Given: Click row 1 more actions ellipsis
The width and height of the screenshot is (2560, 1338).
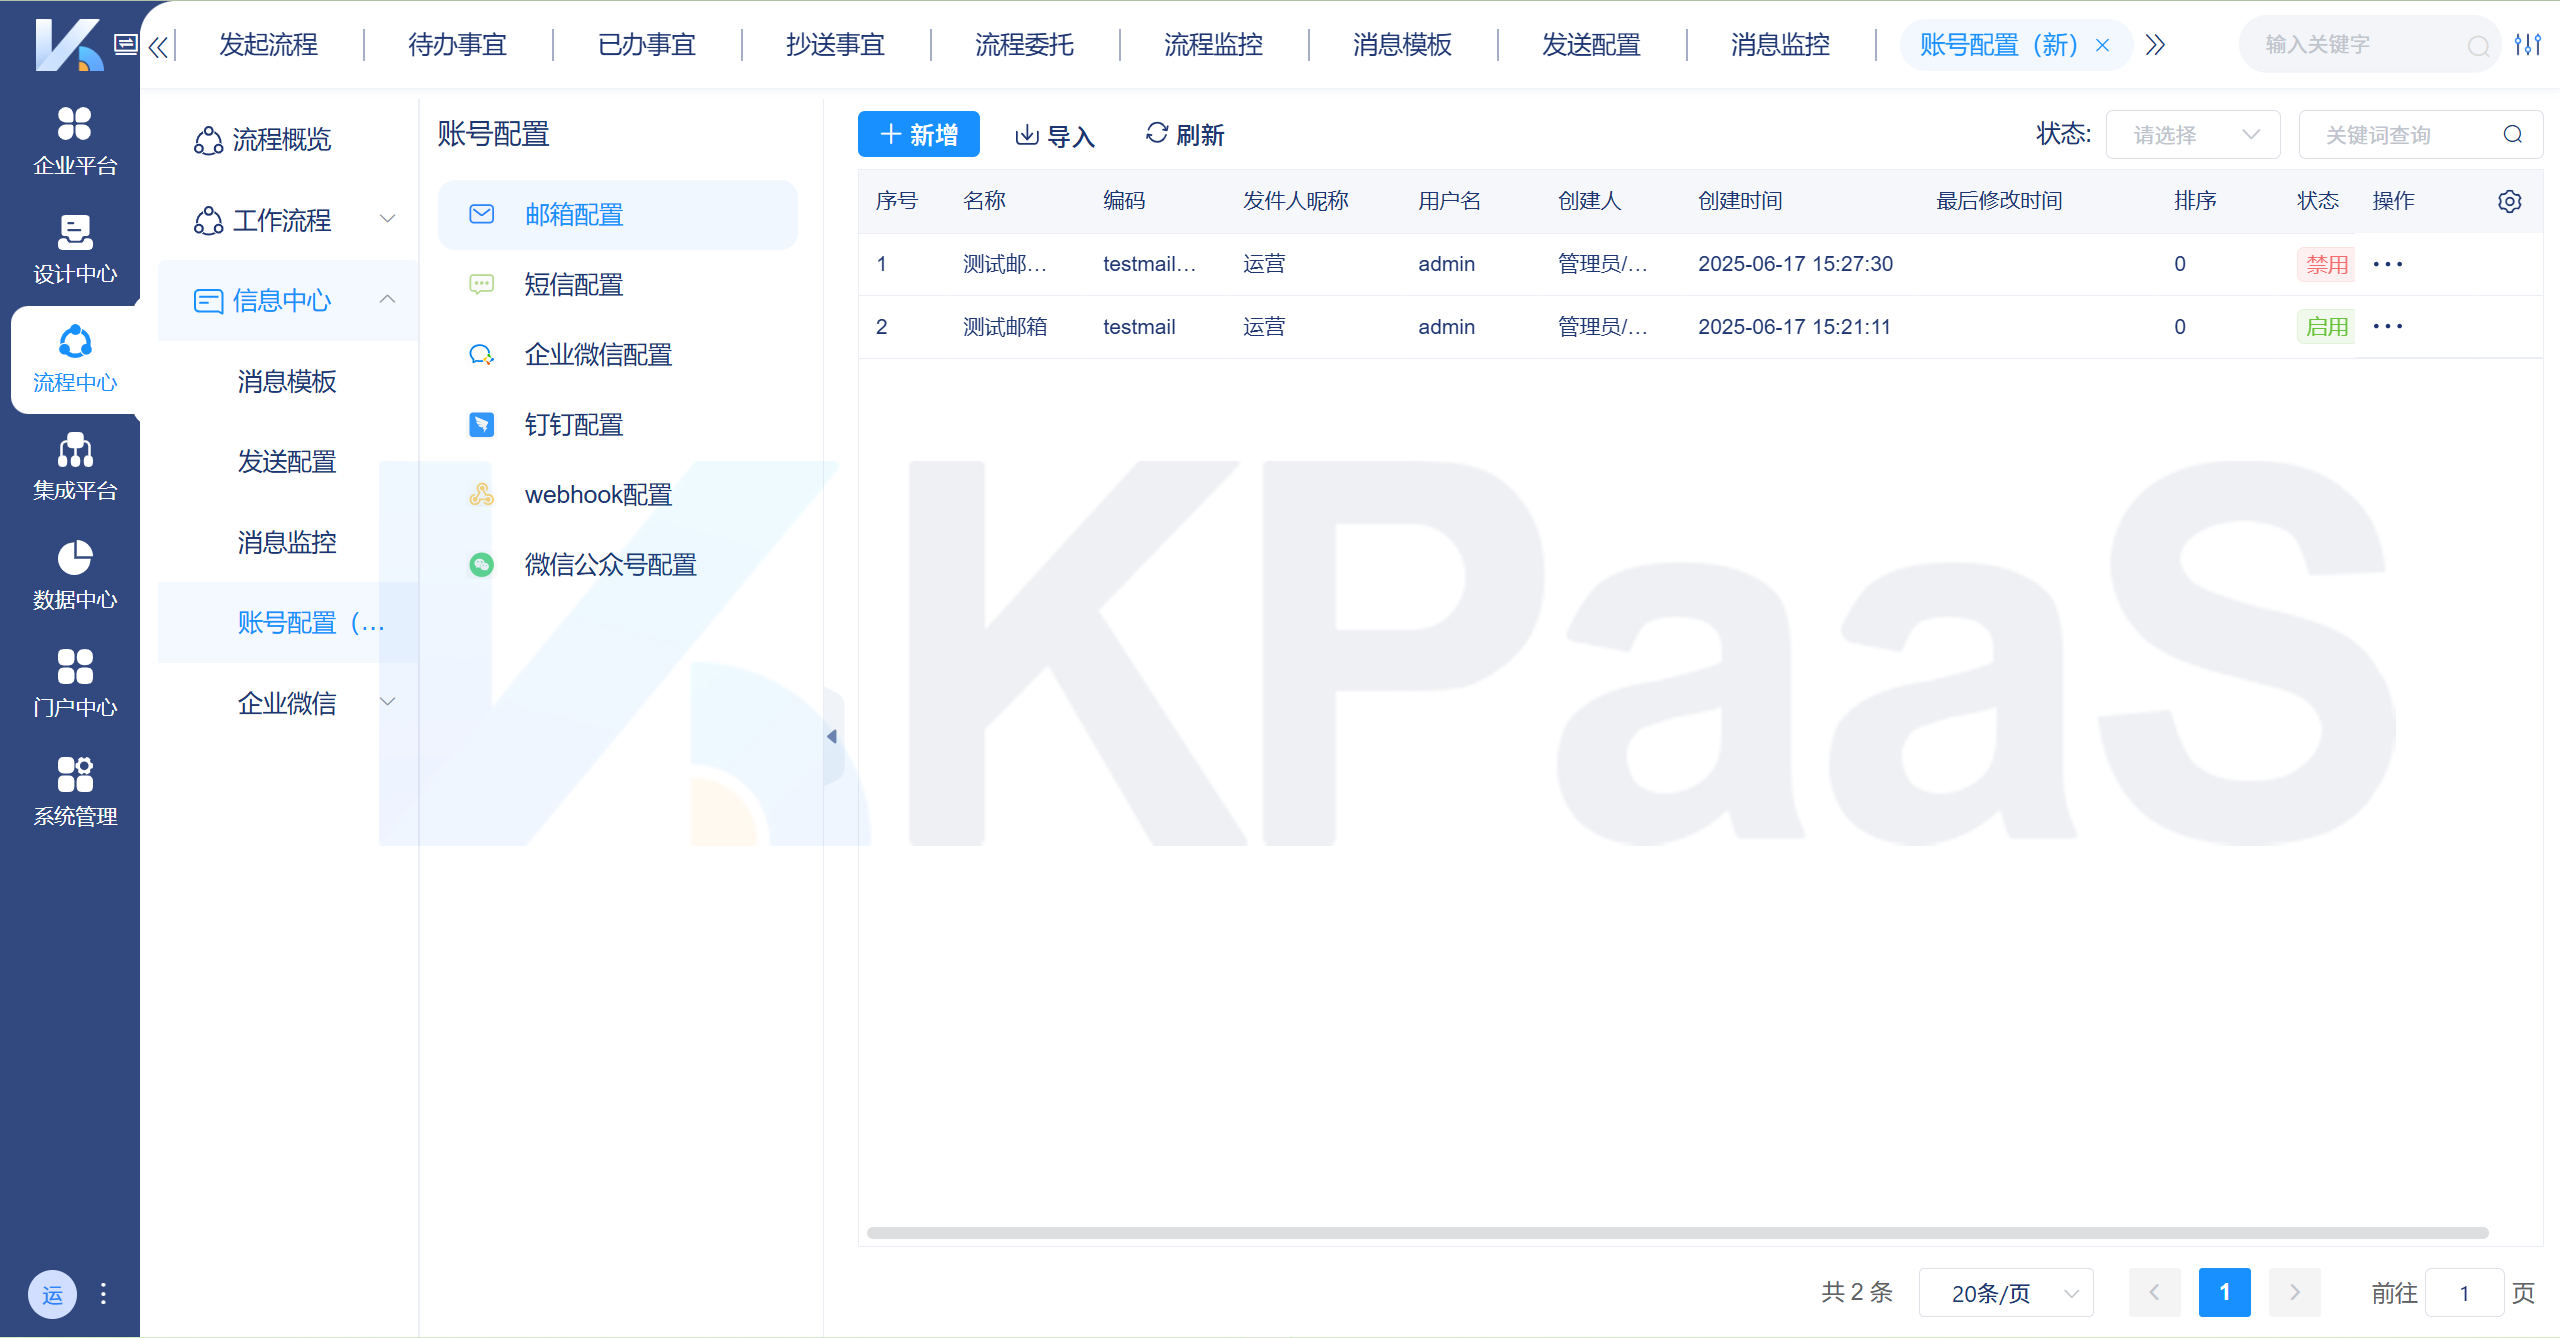Looking at the screenshot, I should (x=2387, y=264).
